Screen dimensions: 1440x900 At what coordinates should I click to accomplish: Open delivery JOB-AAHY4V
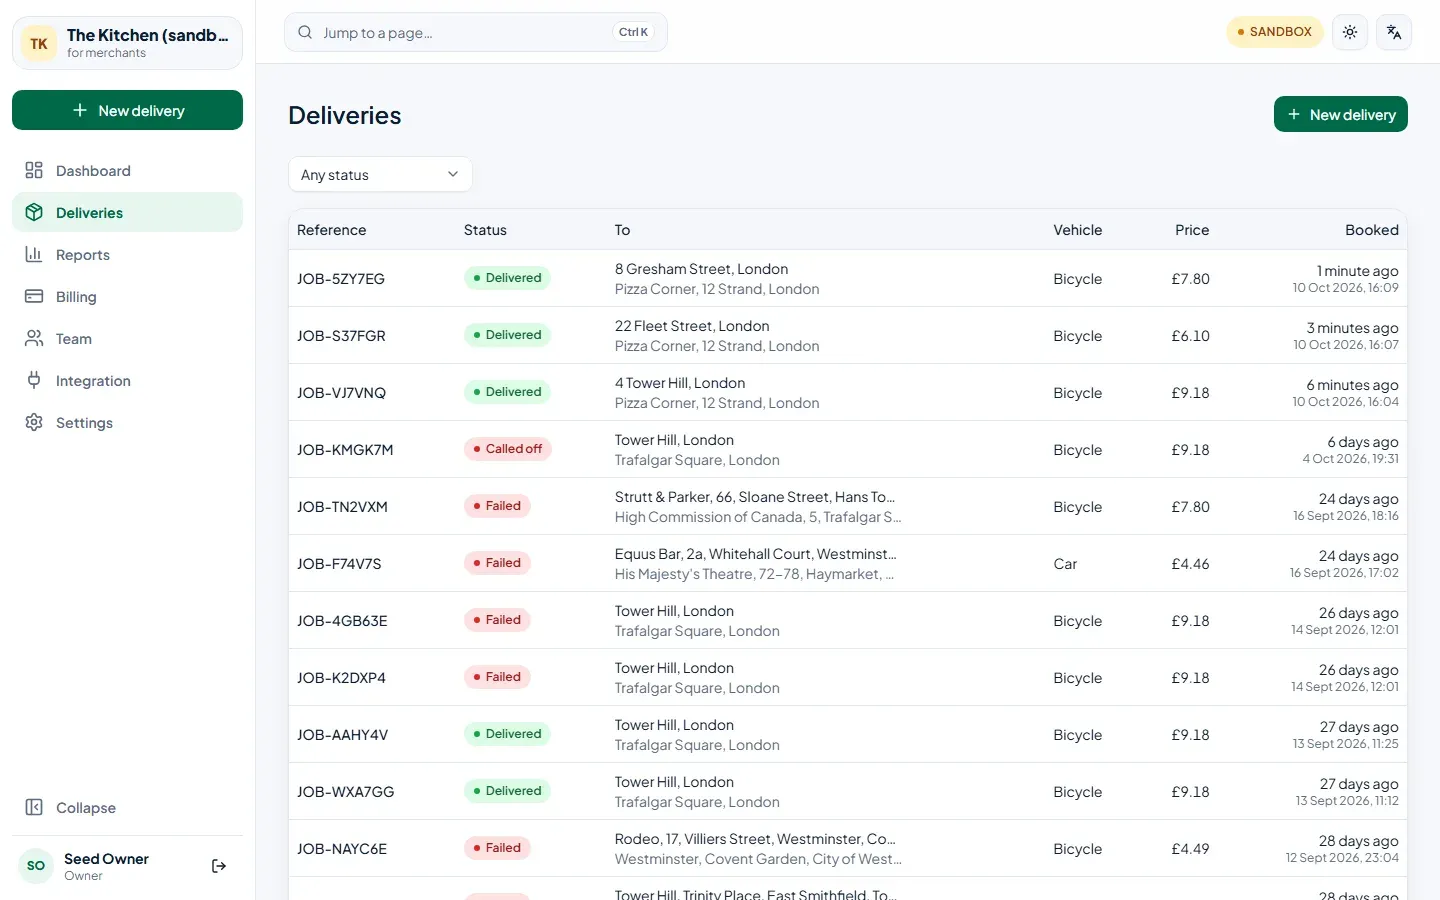[342, 735]
